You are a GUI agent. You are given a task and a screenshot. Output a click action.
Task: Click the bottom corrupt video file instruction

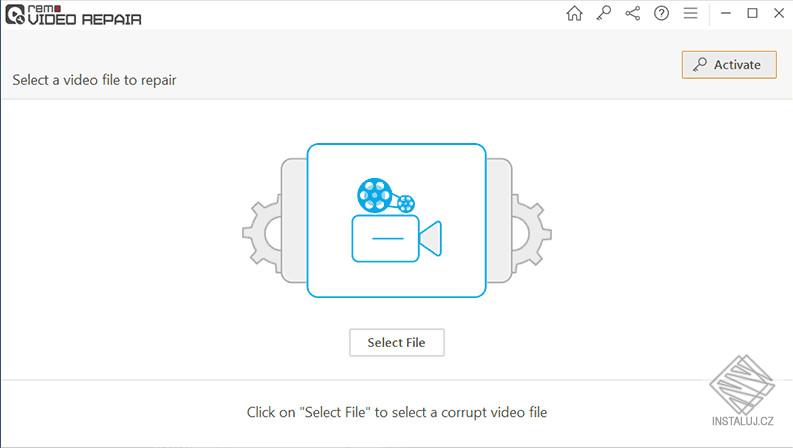coord(397,412)
